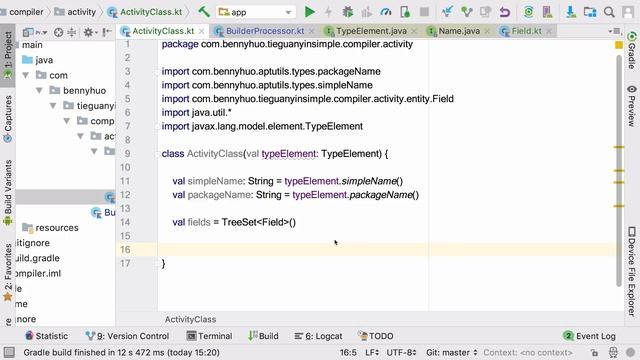640x360 pixels.
Task: Click the VCS Update Project arrow icon
Action: point(447,12)
